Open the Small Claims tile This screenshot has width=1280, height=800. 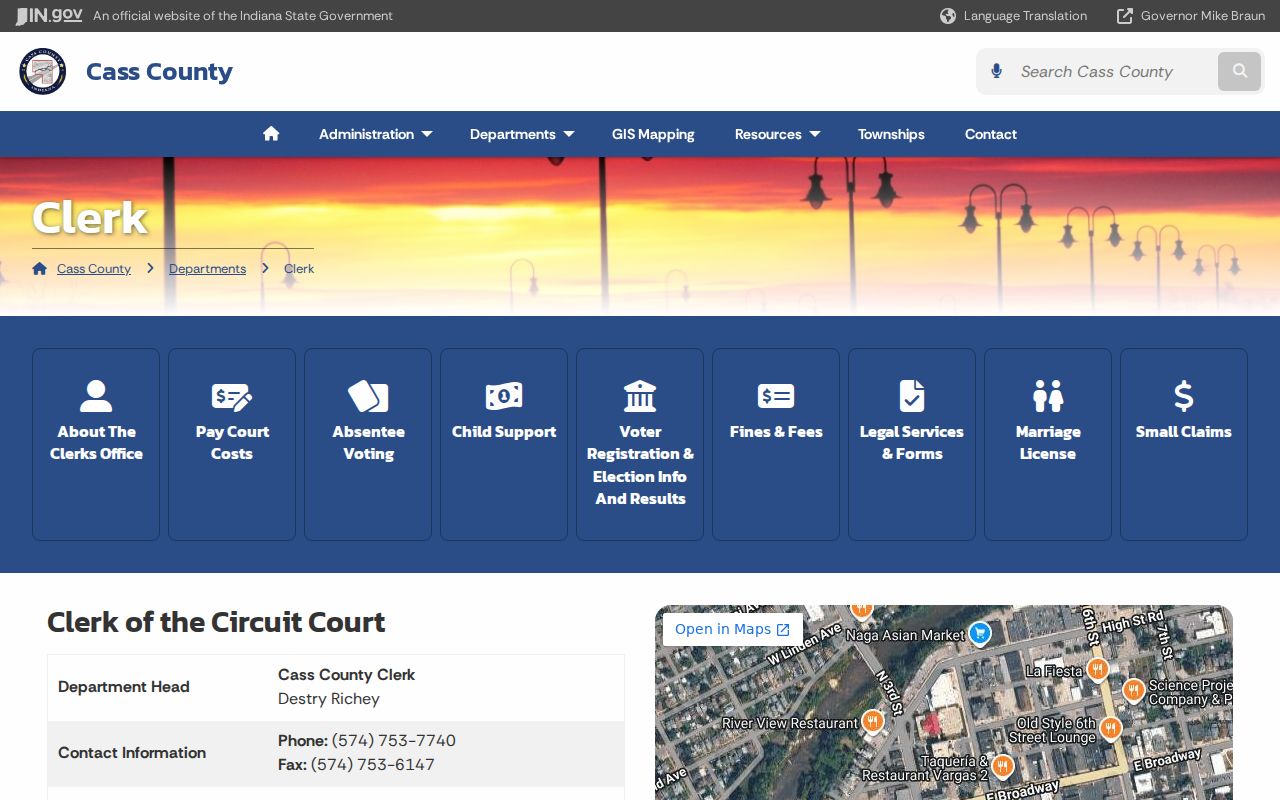pos(1184,444)
